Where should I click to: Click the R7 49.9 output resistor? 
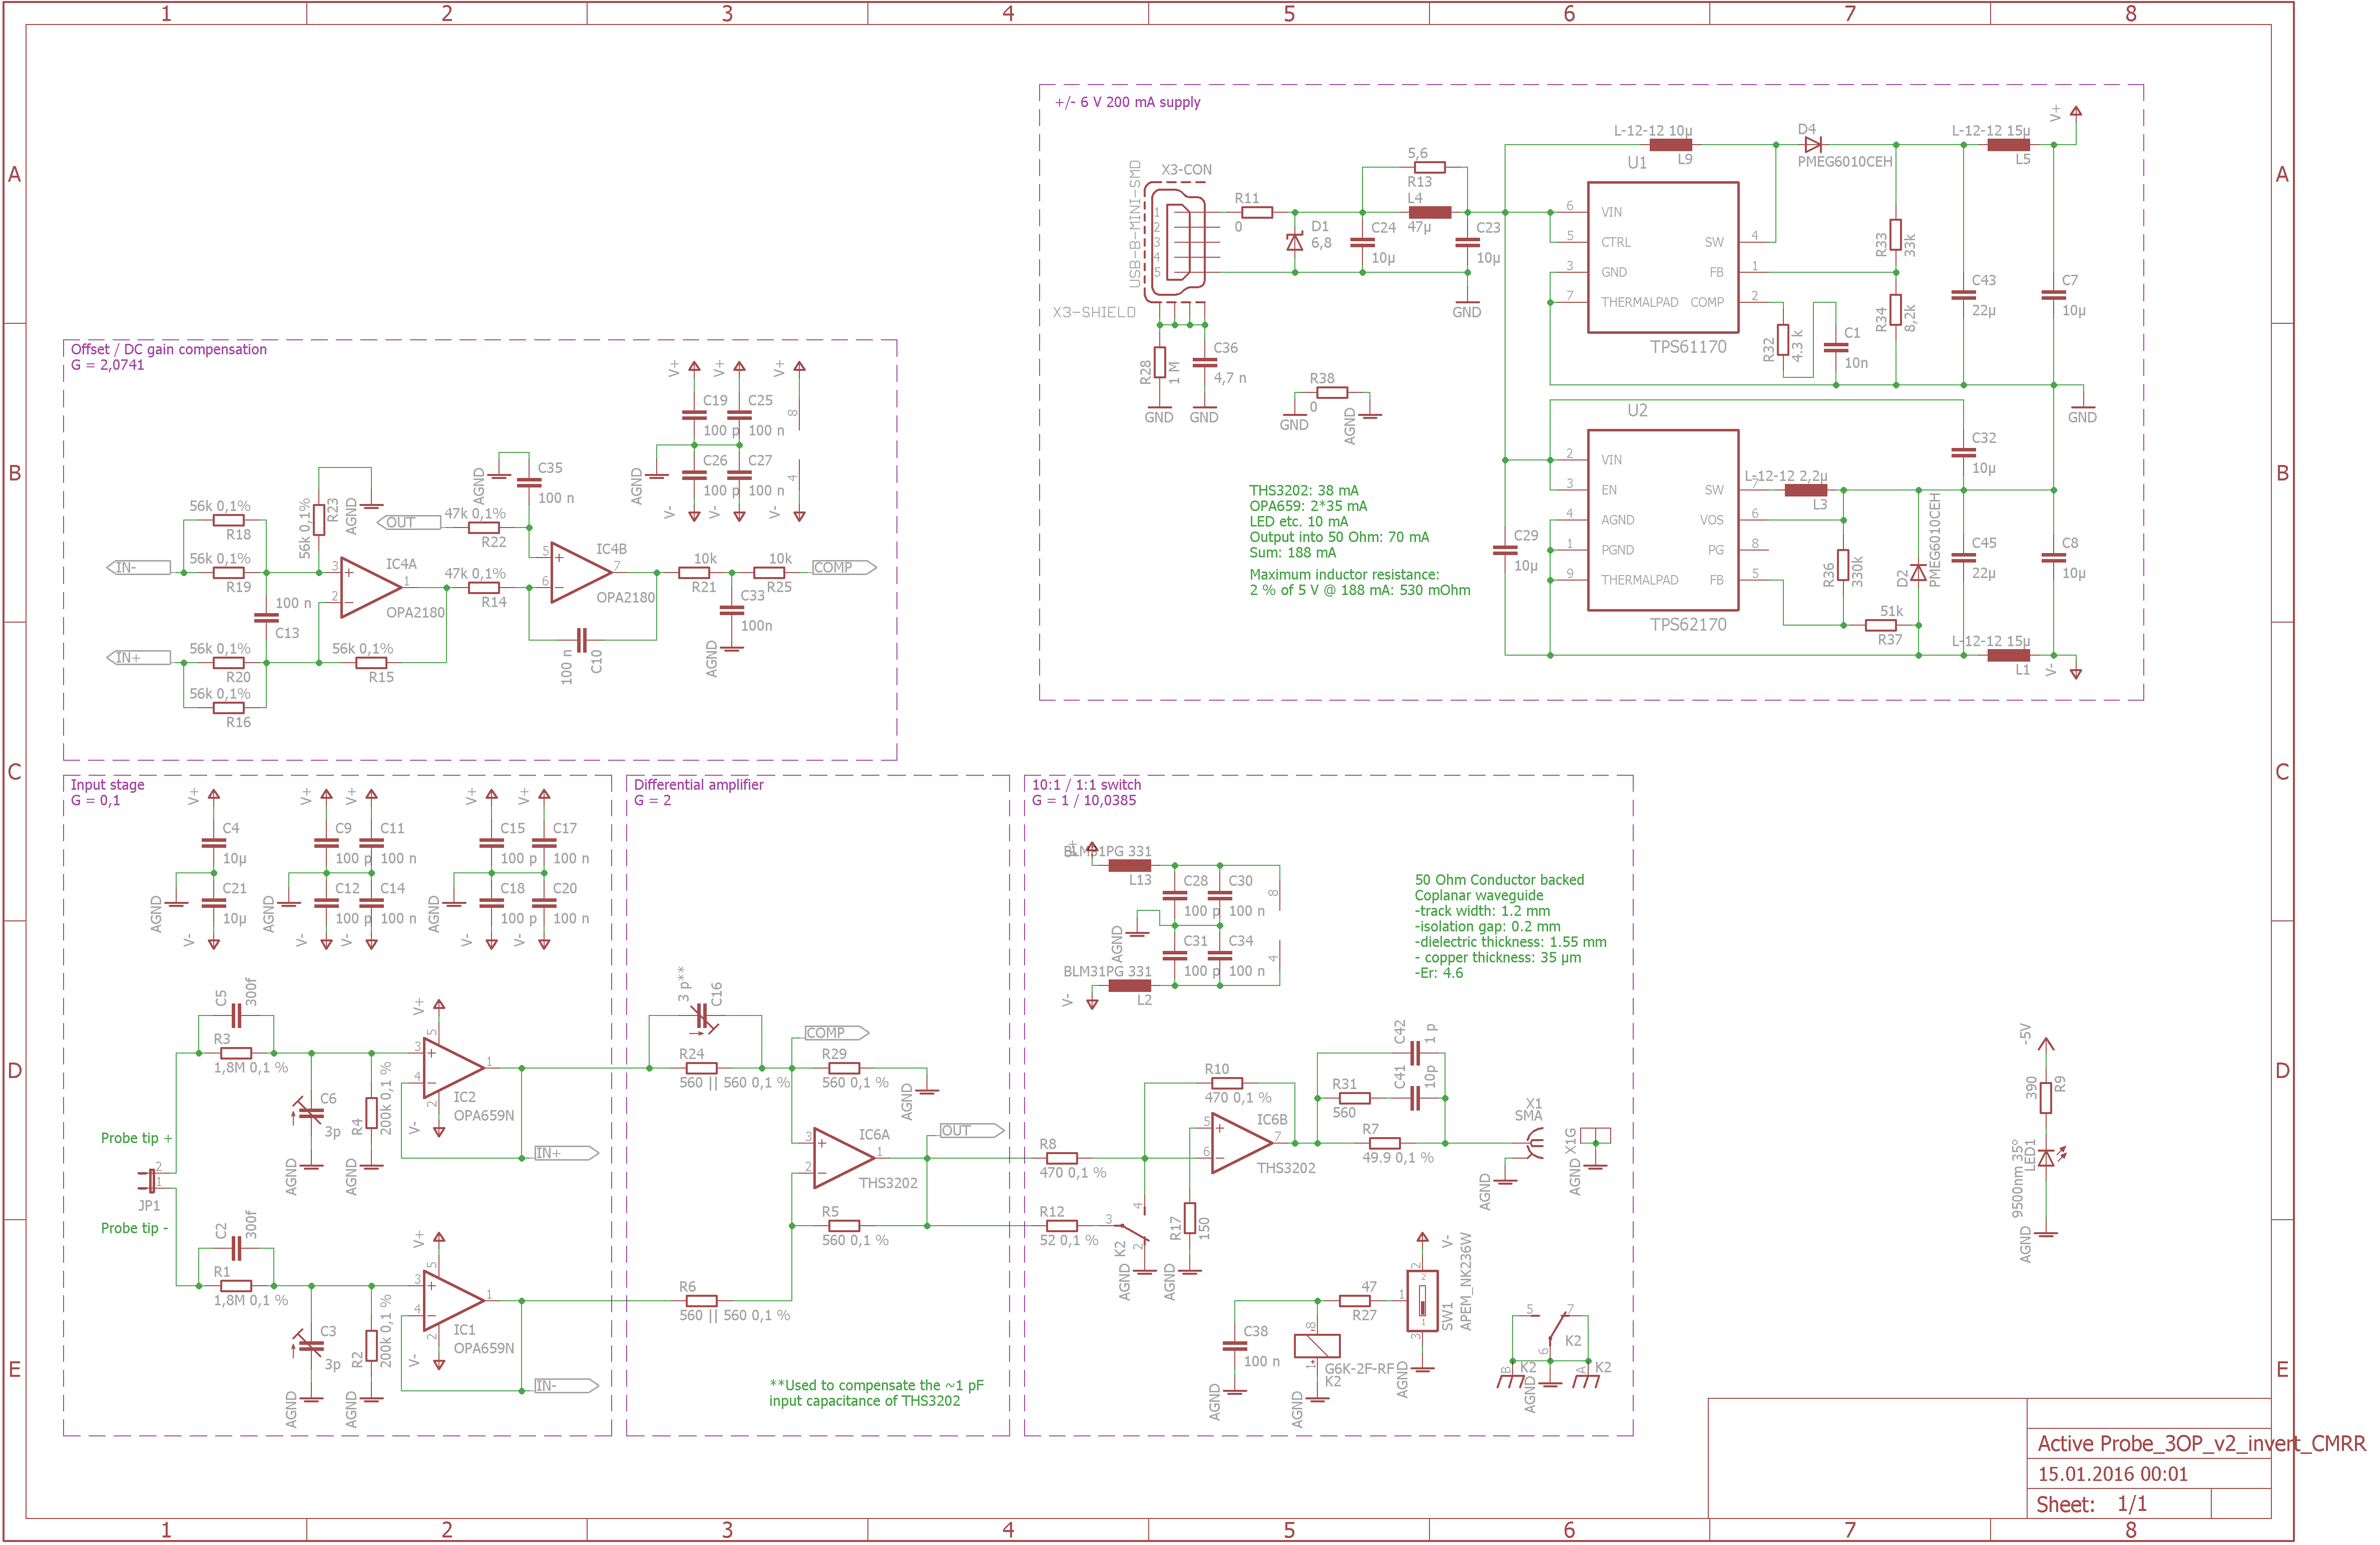(1384, 1142)
